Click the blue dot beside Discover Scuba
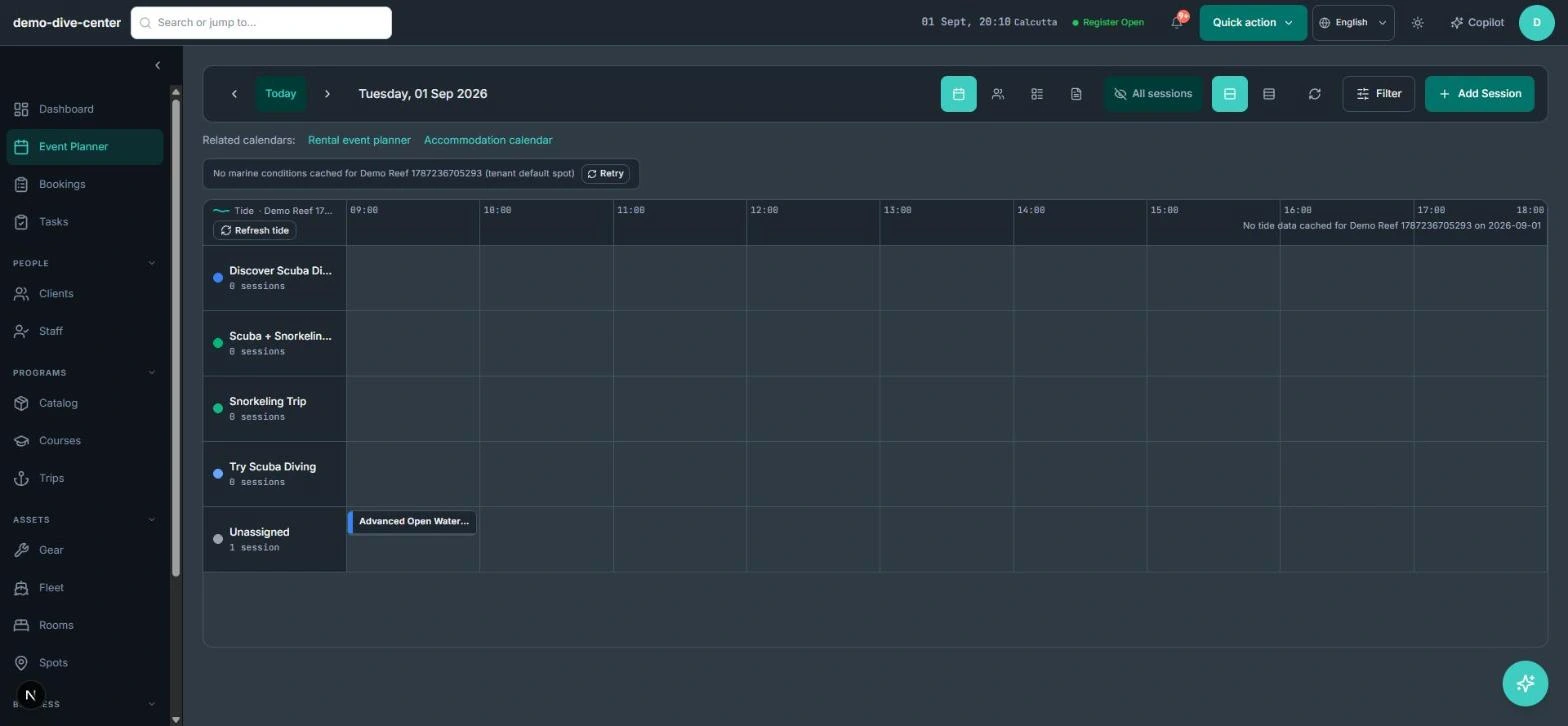Image resolution: width=1568 pixels, height=726 pixels. tap(218, 278)
